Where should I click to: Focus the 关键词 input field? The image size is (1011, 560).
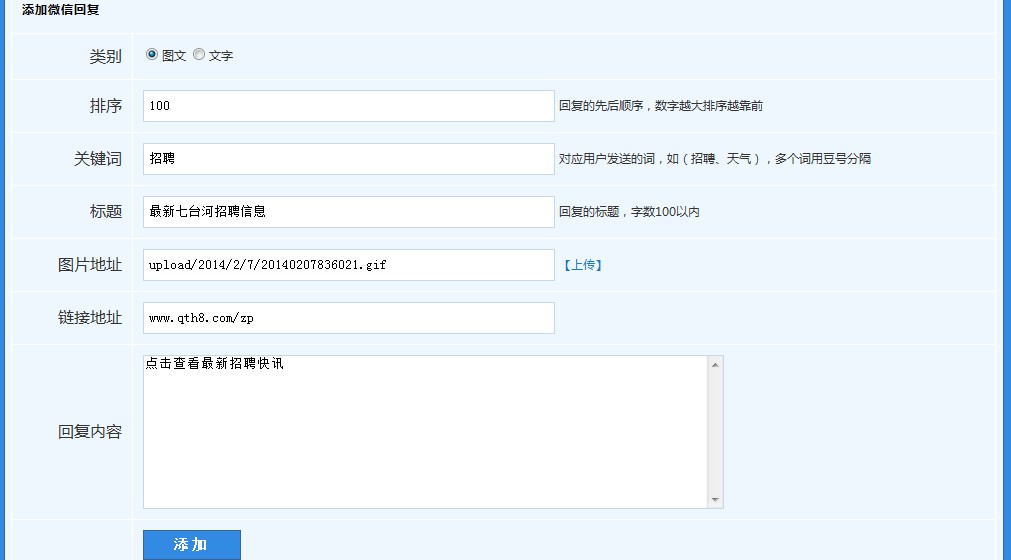pyautogui.click(x=348, y=159)
